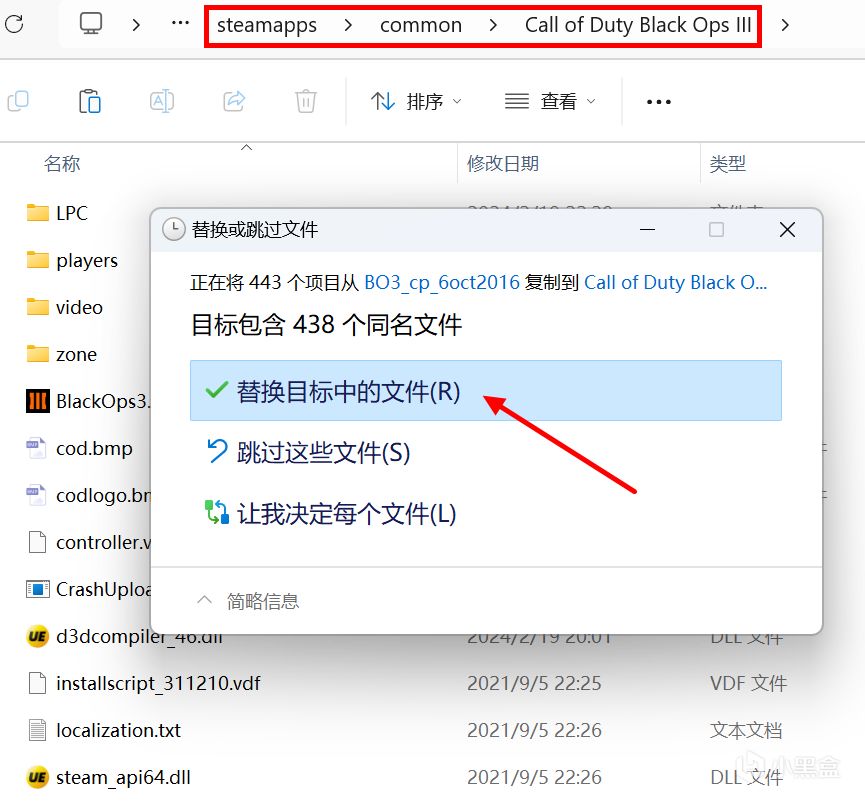
Task: Click destination link Call of Duty Black O...
Action: click(675, 282)
